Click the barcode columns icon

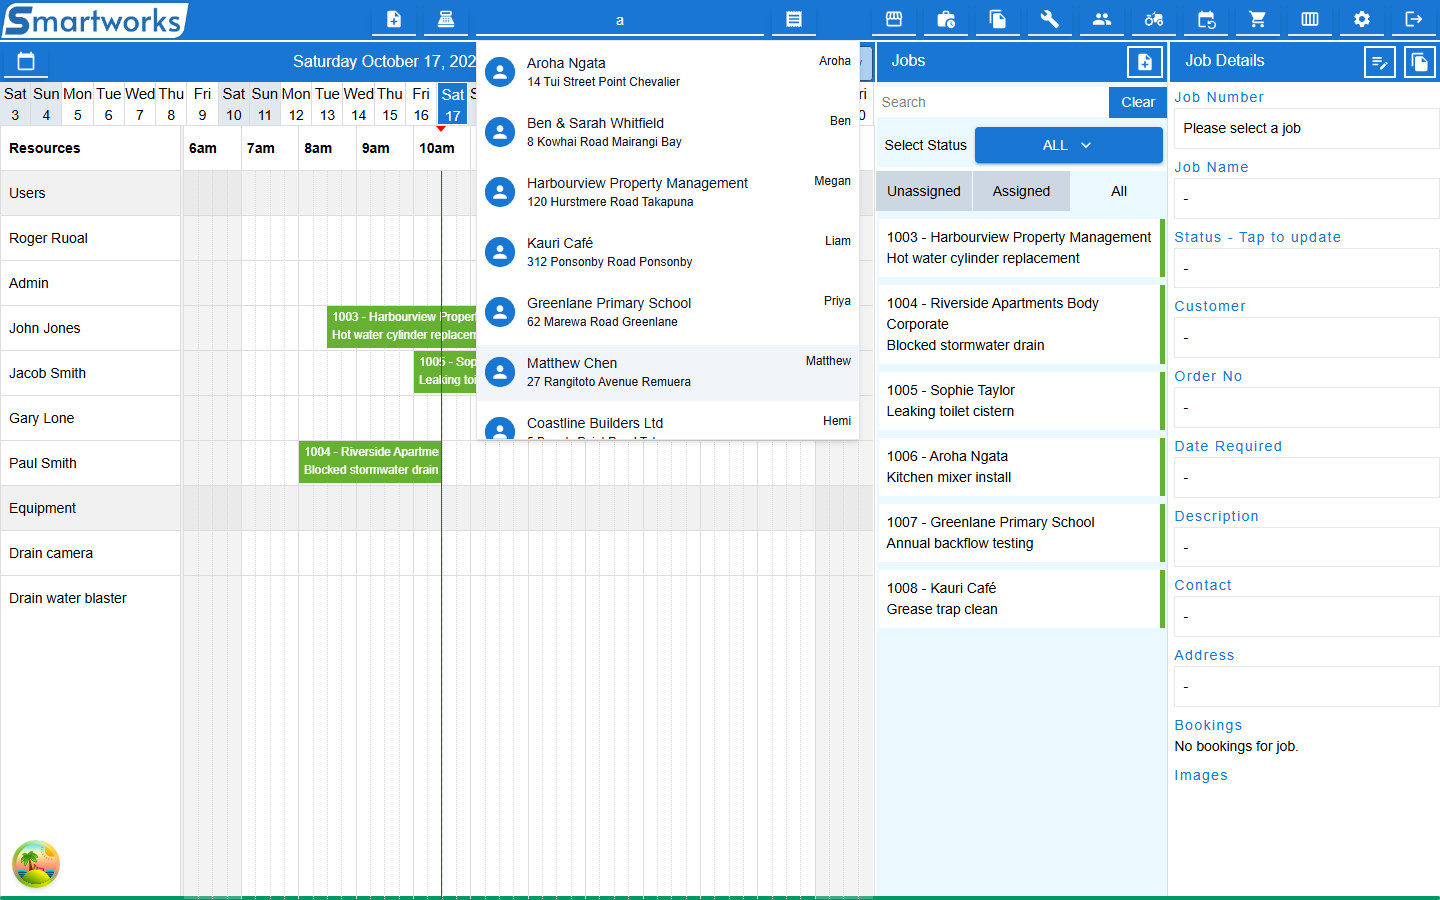(x=1310, y=19)
